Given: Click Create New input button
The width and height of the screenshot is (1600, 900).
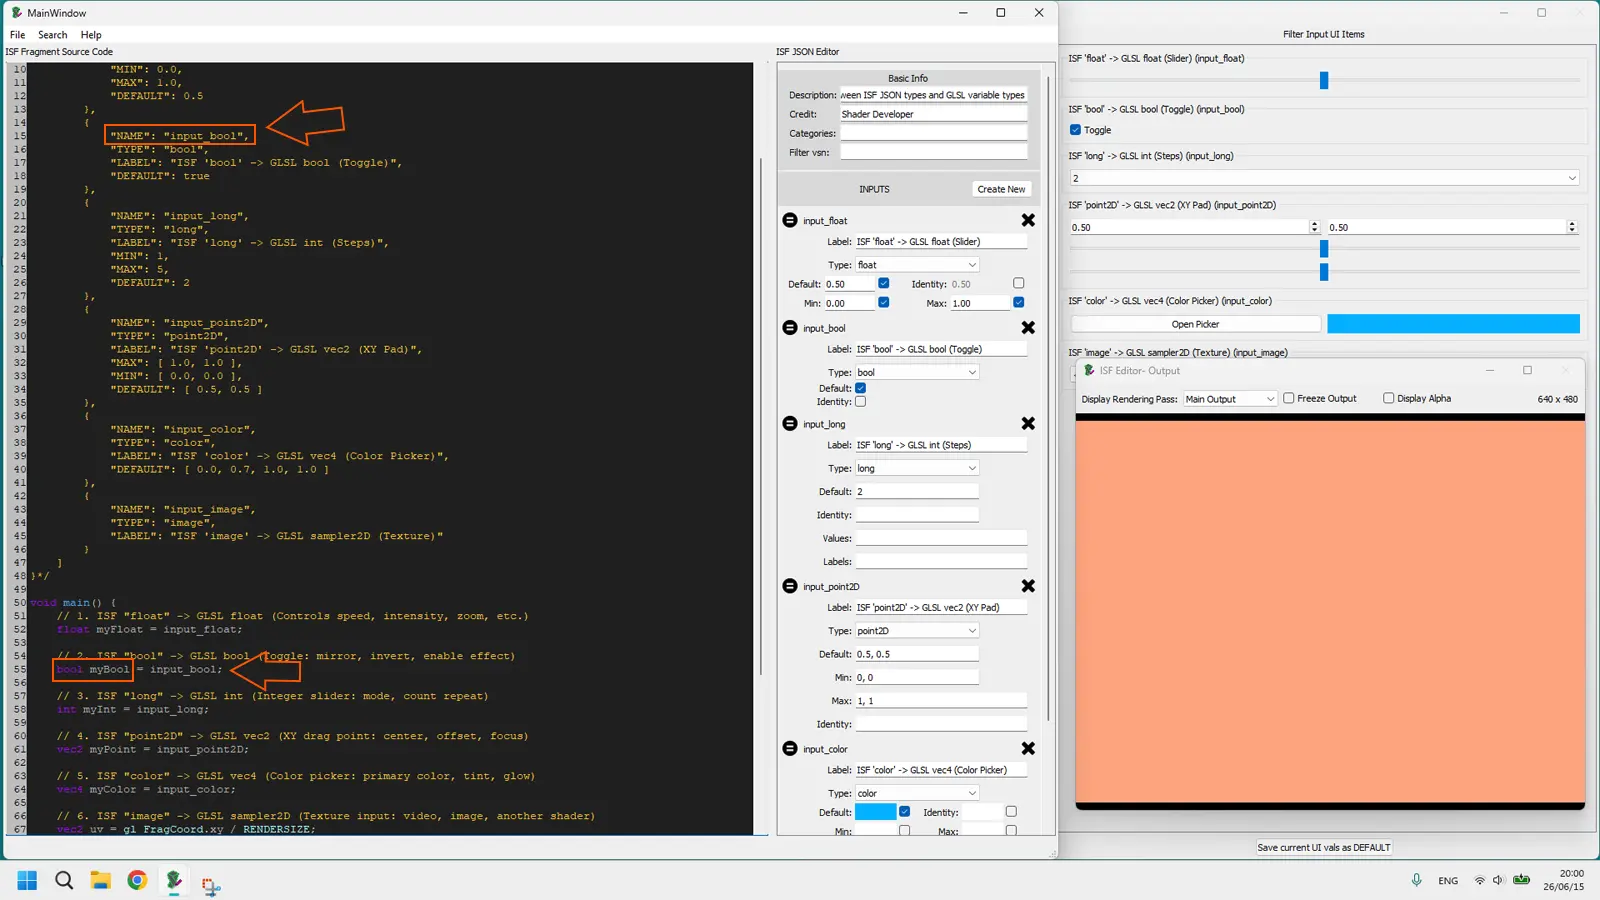Looking at the screenshot, I should pos(1001,189).
